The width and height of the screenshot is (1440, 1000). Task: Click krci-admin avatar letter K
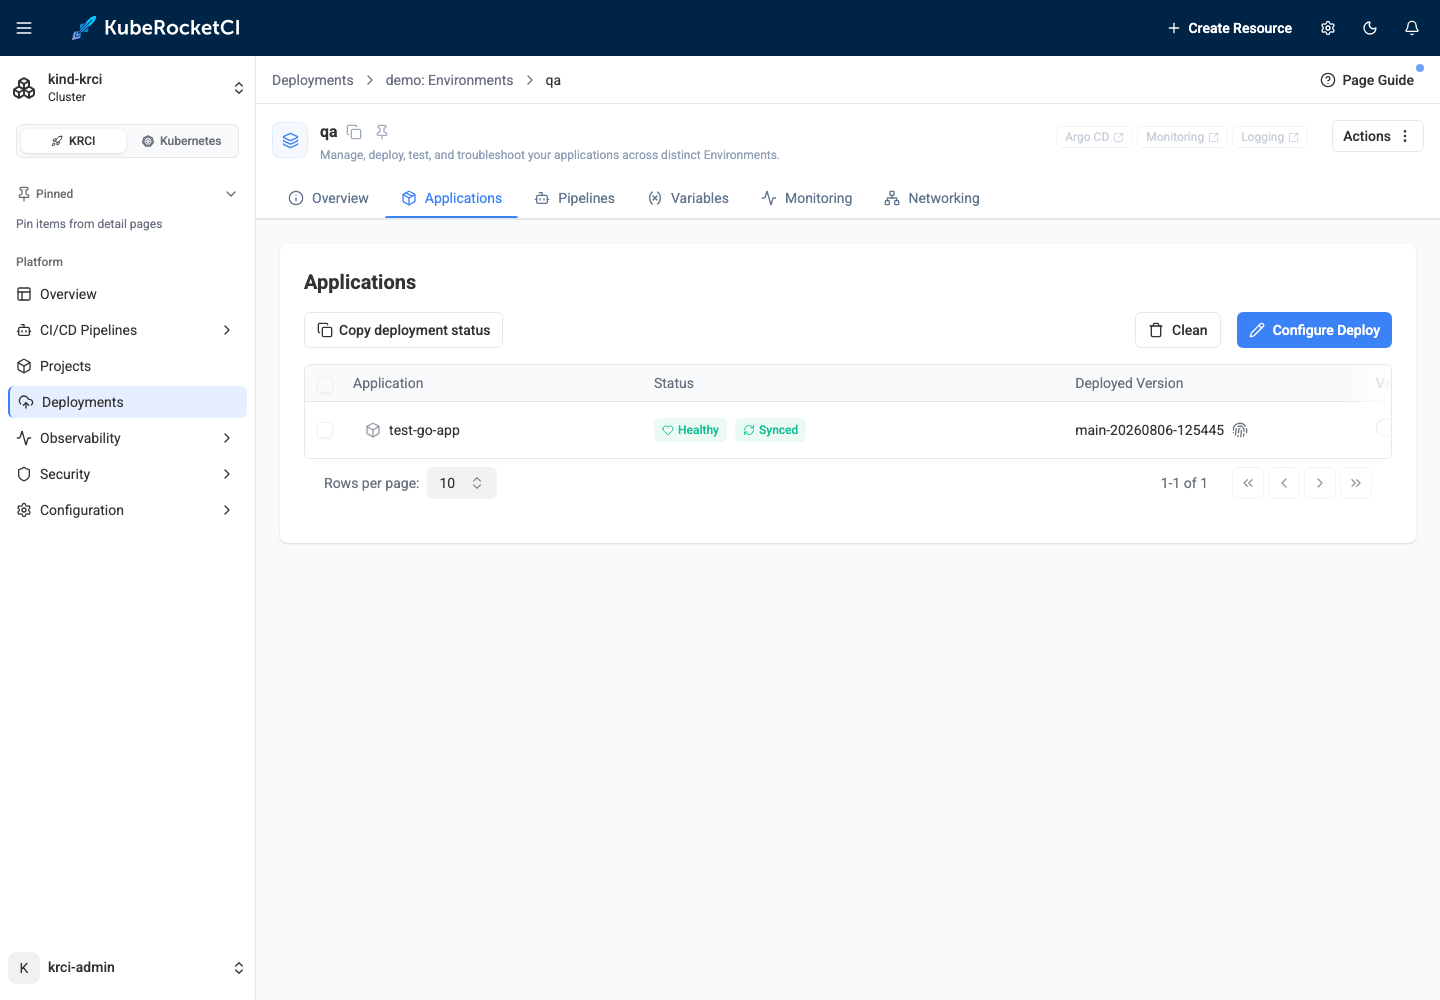point(24,968)
